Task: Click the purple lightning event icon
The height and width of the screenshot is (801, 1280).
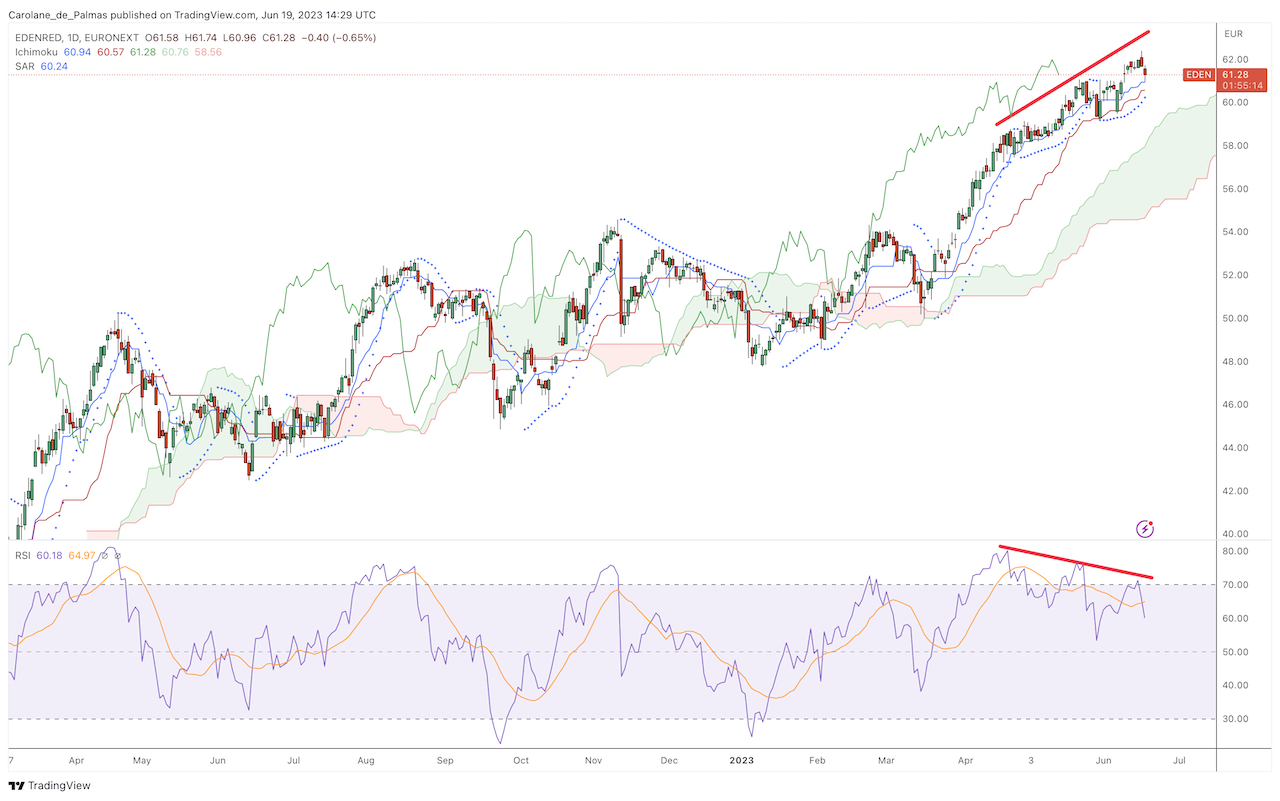Action: pyautogui.click(x=1146, y=529)
